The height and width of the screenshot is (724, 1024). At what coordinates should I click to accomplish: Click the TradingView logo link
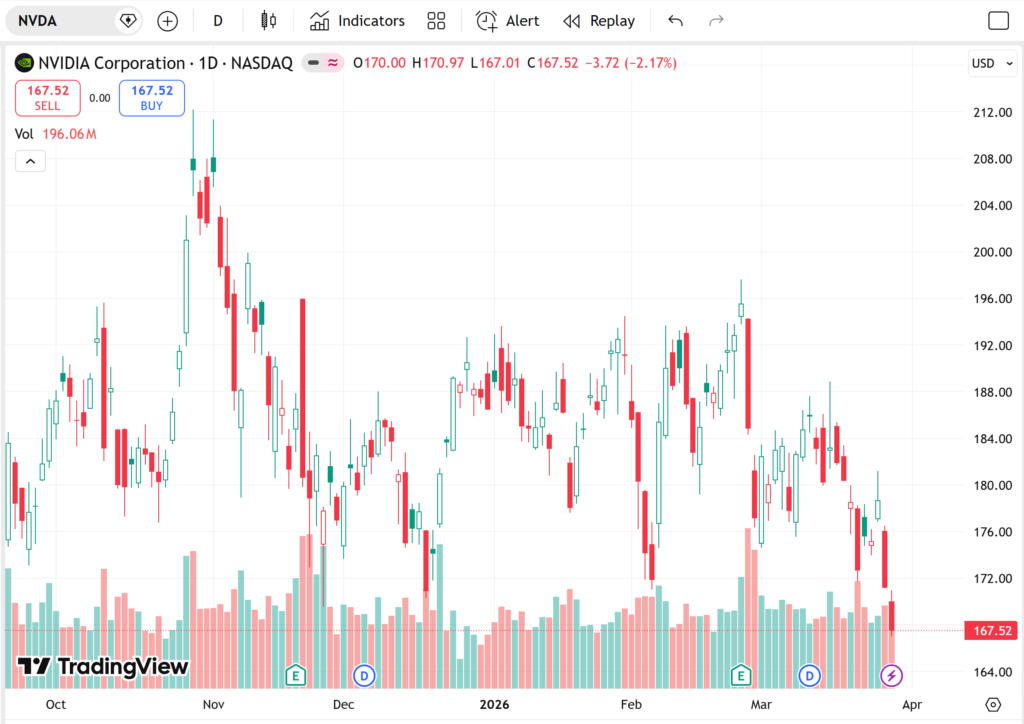click(x=103, y=667)
